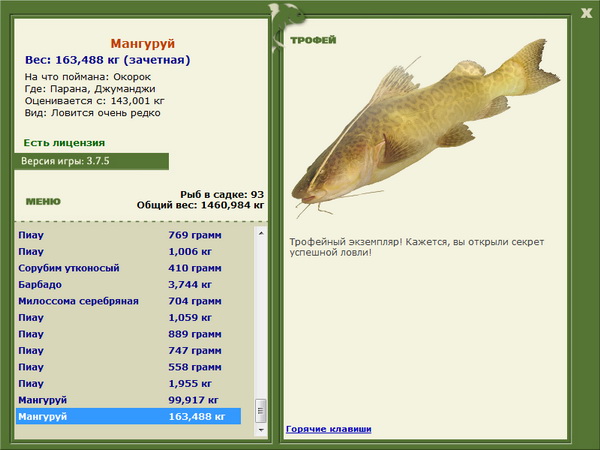Screen dimensions: 600x450
Task: Click the Вес: 163,488 кг (зачетная) line
Action: point(108,60)
